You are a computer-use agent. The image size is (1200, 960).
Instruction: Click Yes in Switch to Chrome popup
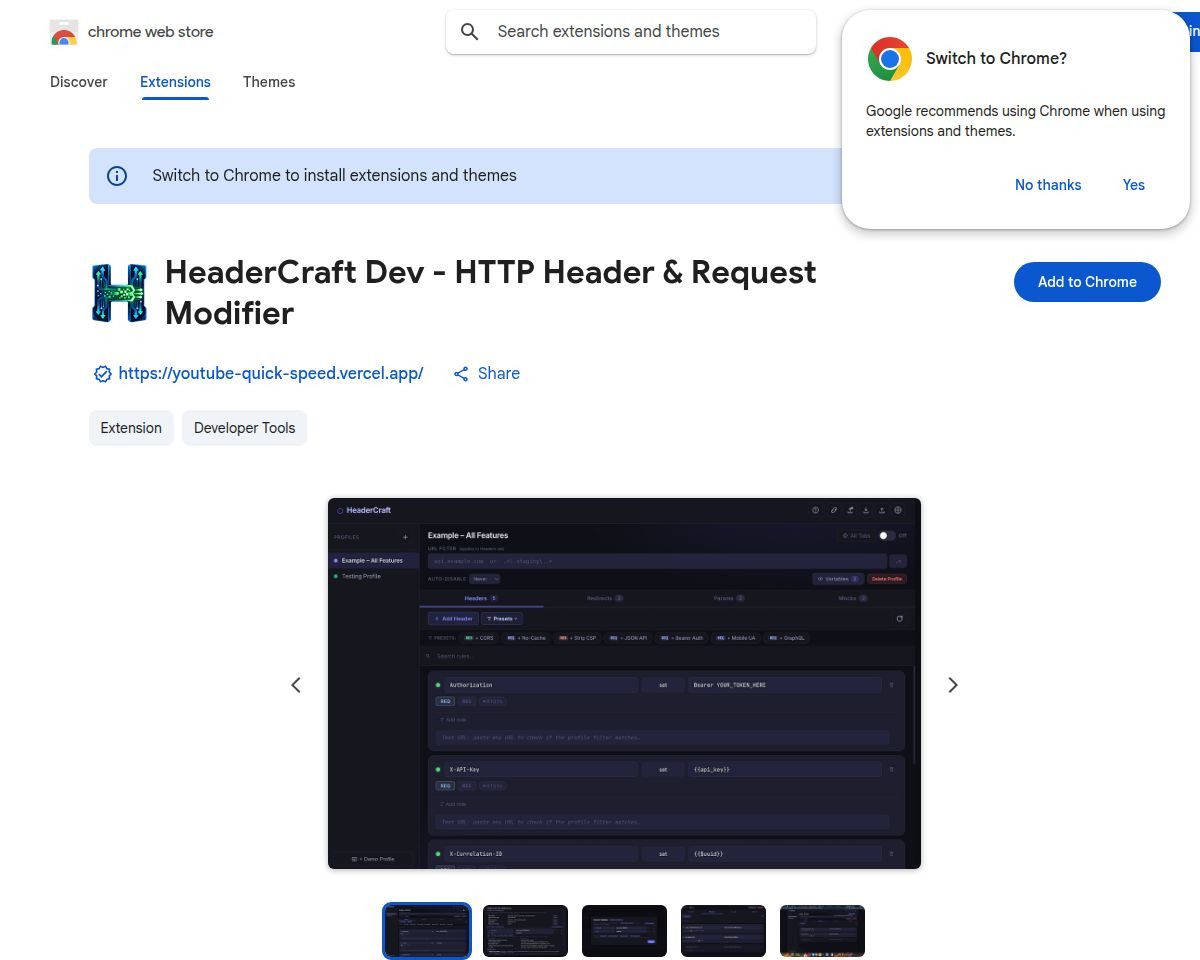tap(1133, 185)
